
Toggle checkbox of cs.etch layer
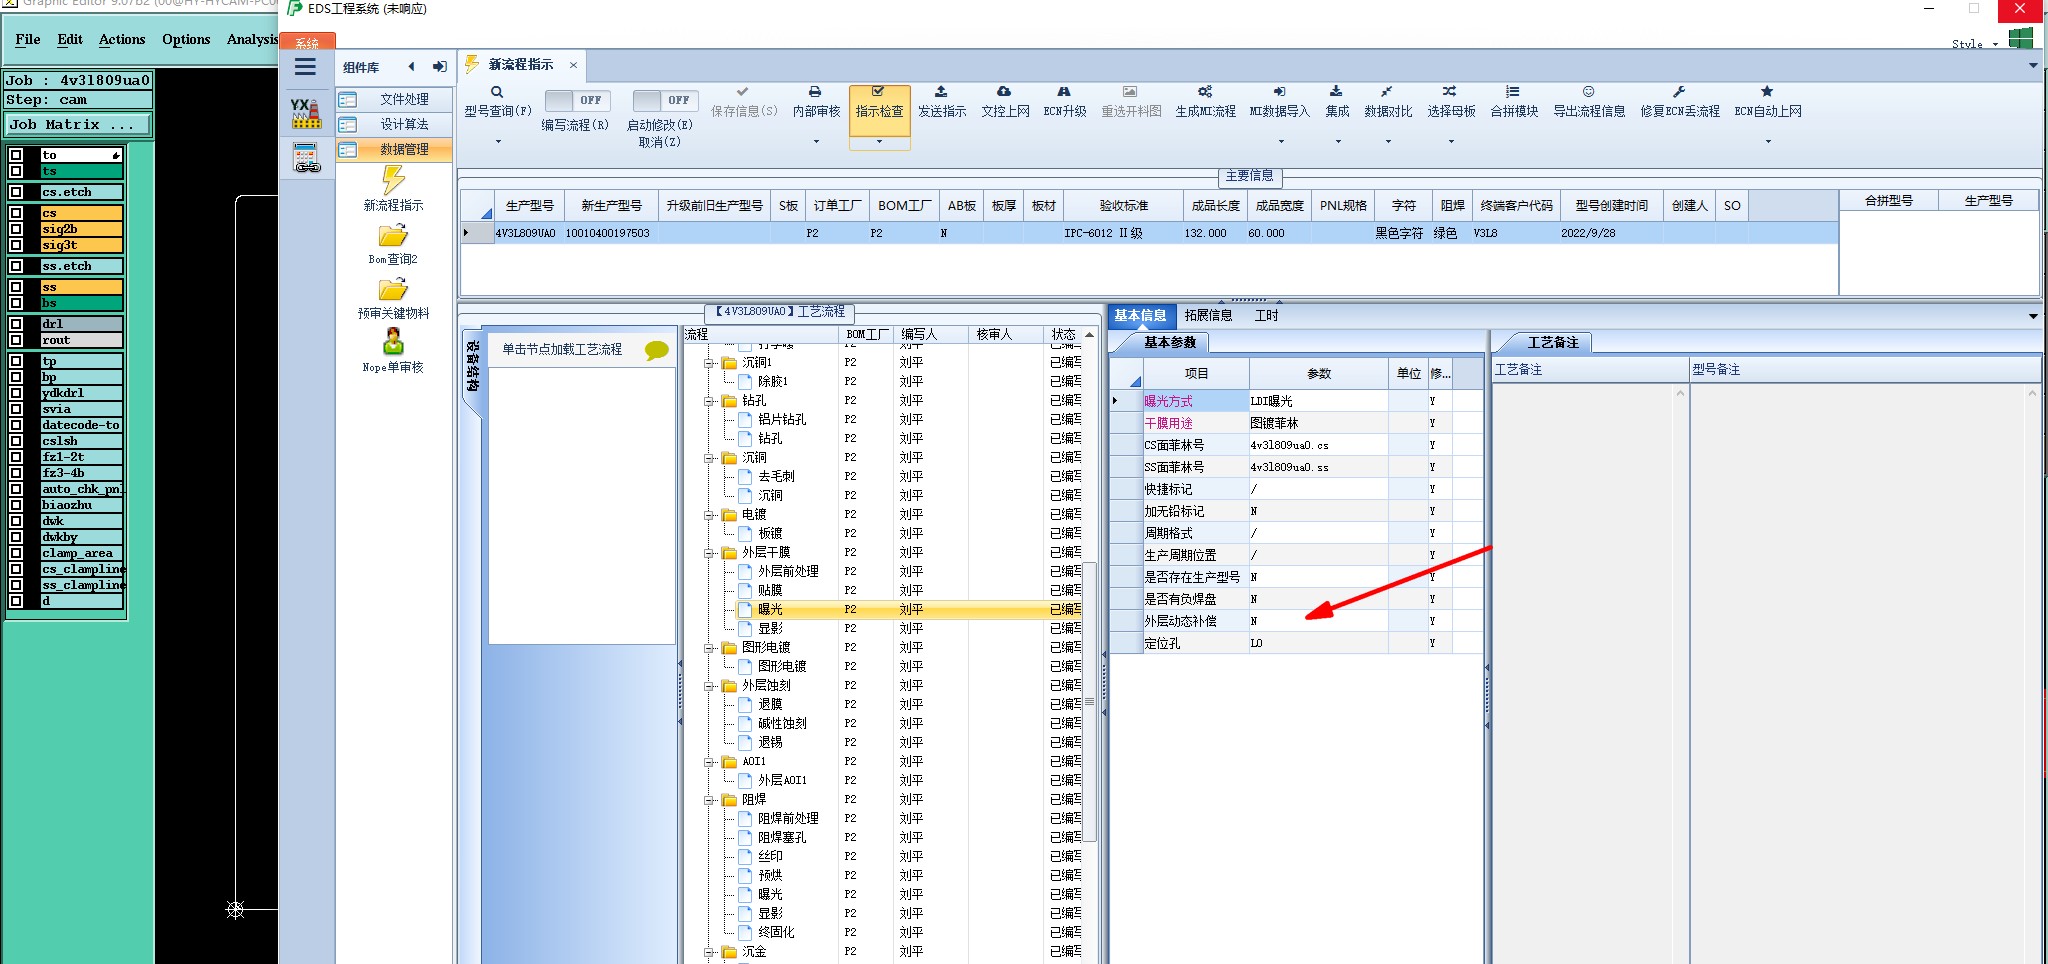[x=16, y=192]
